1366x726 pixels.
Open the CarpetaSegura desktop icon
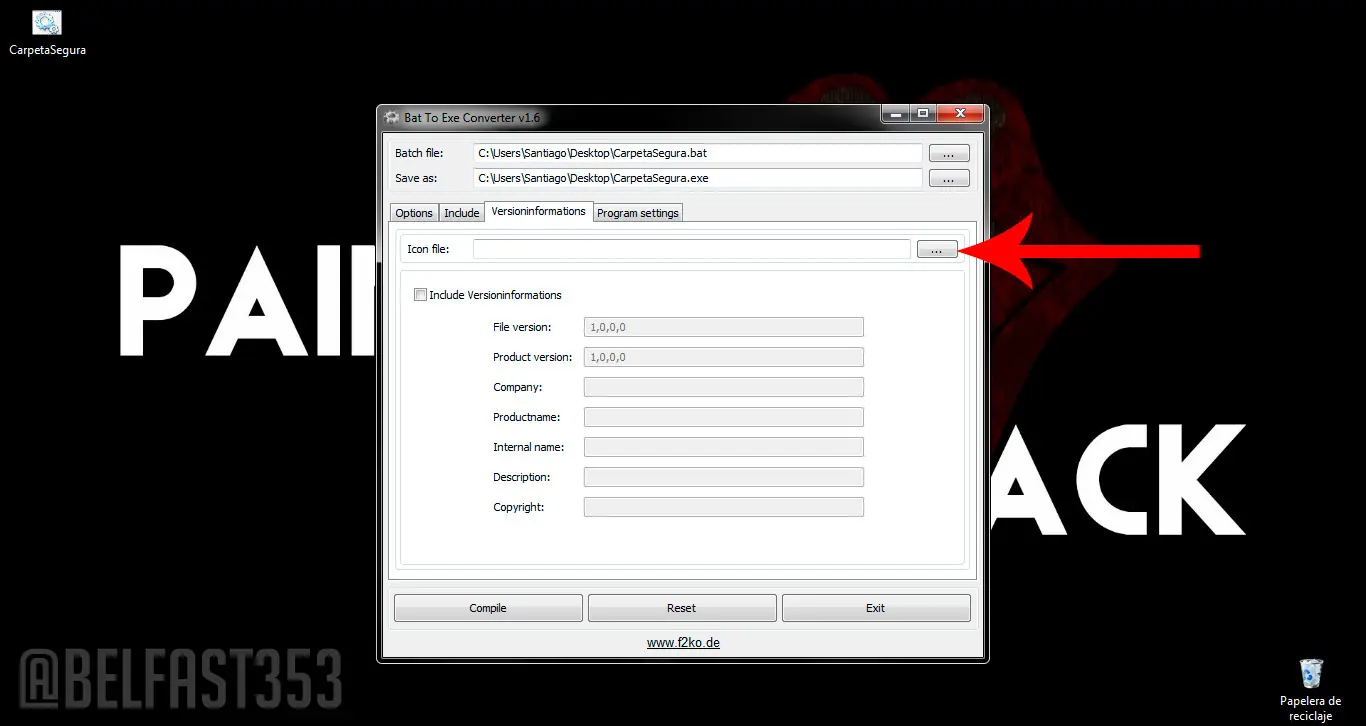click(47, 33)
